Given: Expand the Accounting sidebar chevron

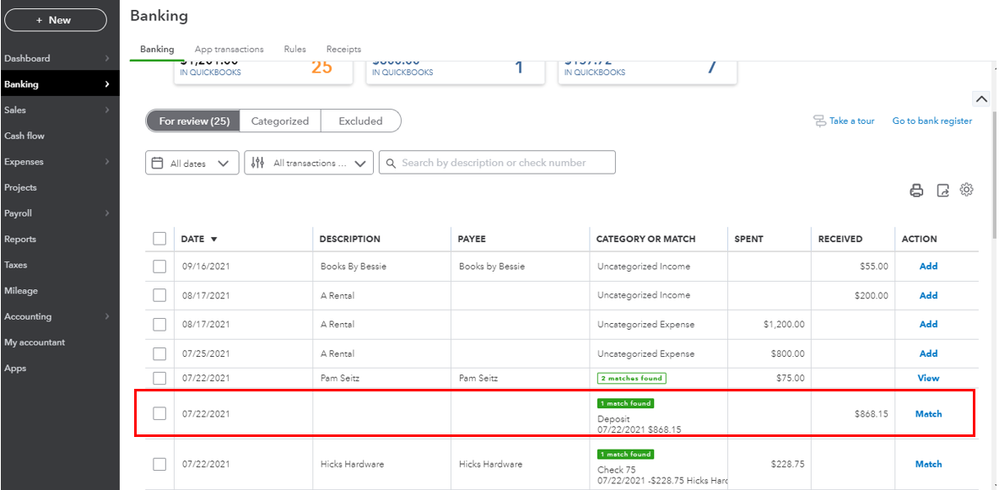Looking at the screenshot, I should click(x=107, y=316).
